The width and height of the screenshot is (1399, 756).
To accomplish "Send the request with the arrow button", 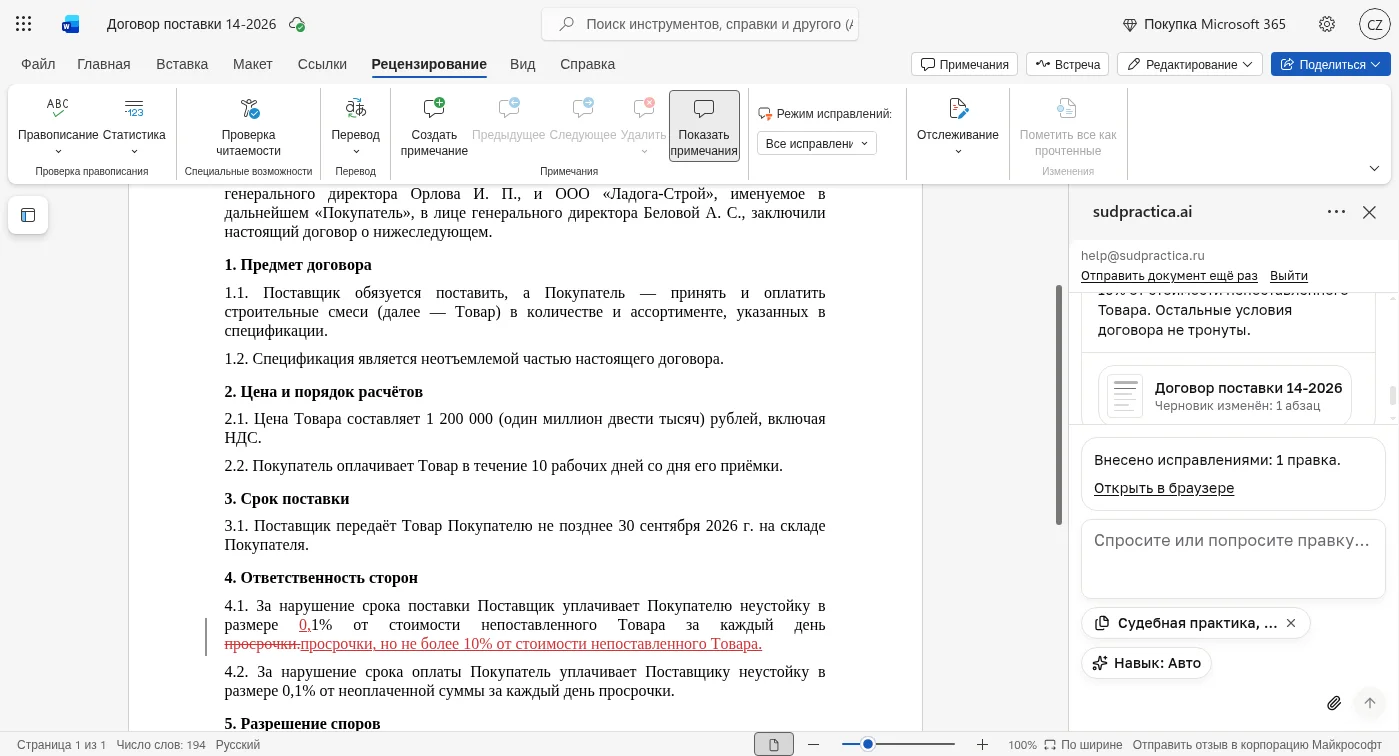I will pyautogui.click(x=1370, y=703).
